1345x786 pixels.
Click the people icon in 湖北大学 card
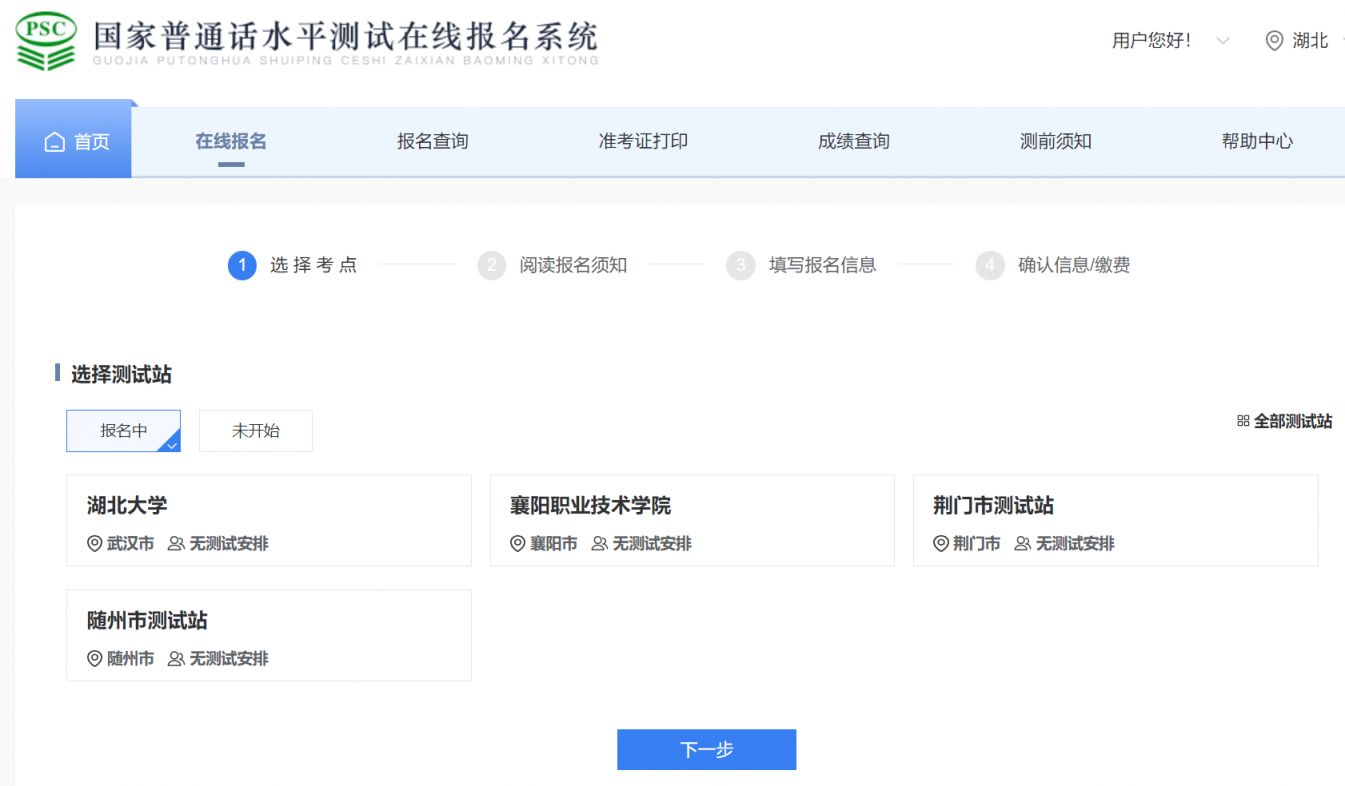pyautogui.click(x=176, y=544)
